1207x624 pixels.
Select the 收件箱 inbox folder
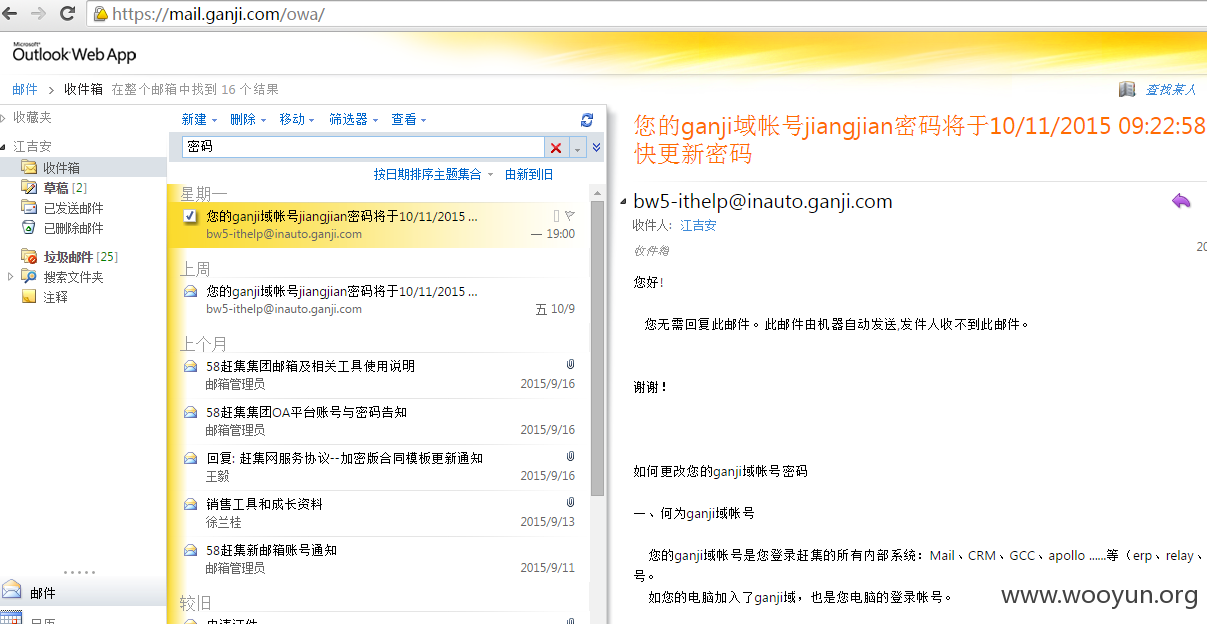61,168
